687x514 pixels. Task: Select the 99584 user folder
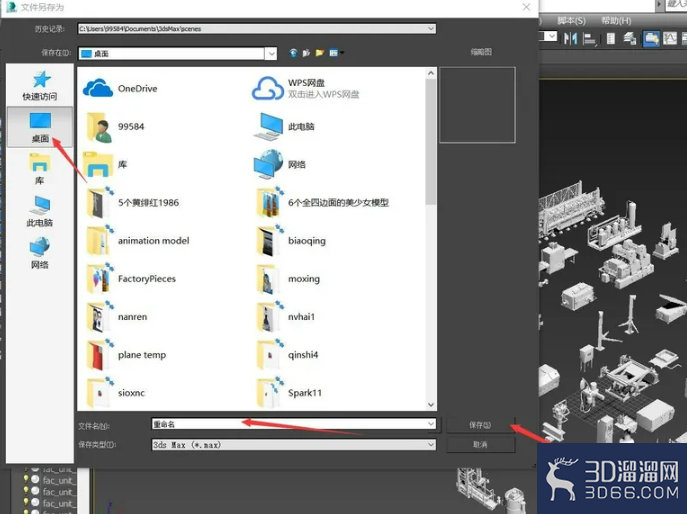115,127
